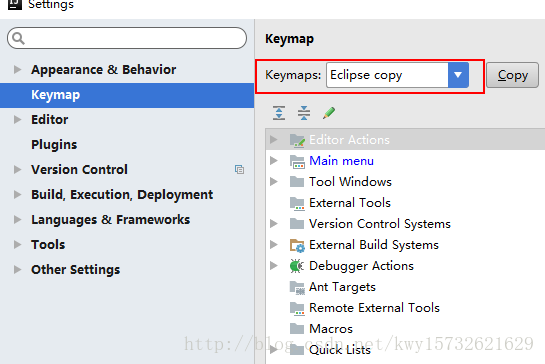The image size is (545, 364).
Task: Select the Macros row text
Action: (331, 329)
